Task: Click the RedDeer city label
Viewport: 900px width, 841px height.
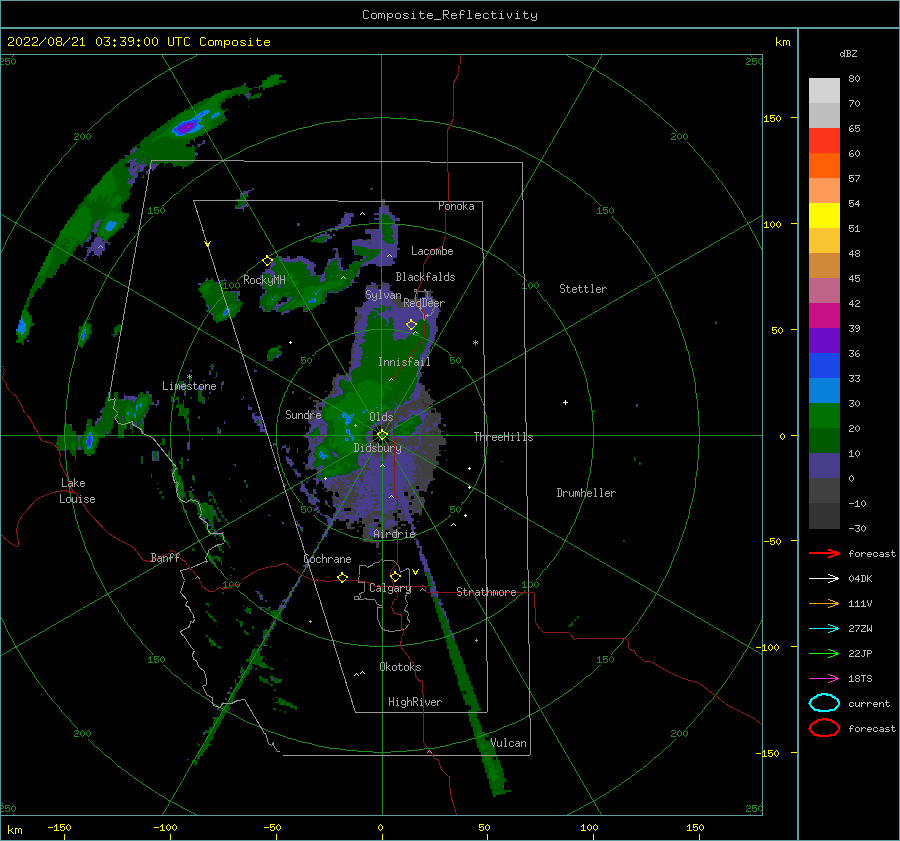Action: coord(424,303)
